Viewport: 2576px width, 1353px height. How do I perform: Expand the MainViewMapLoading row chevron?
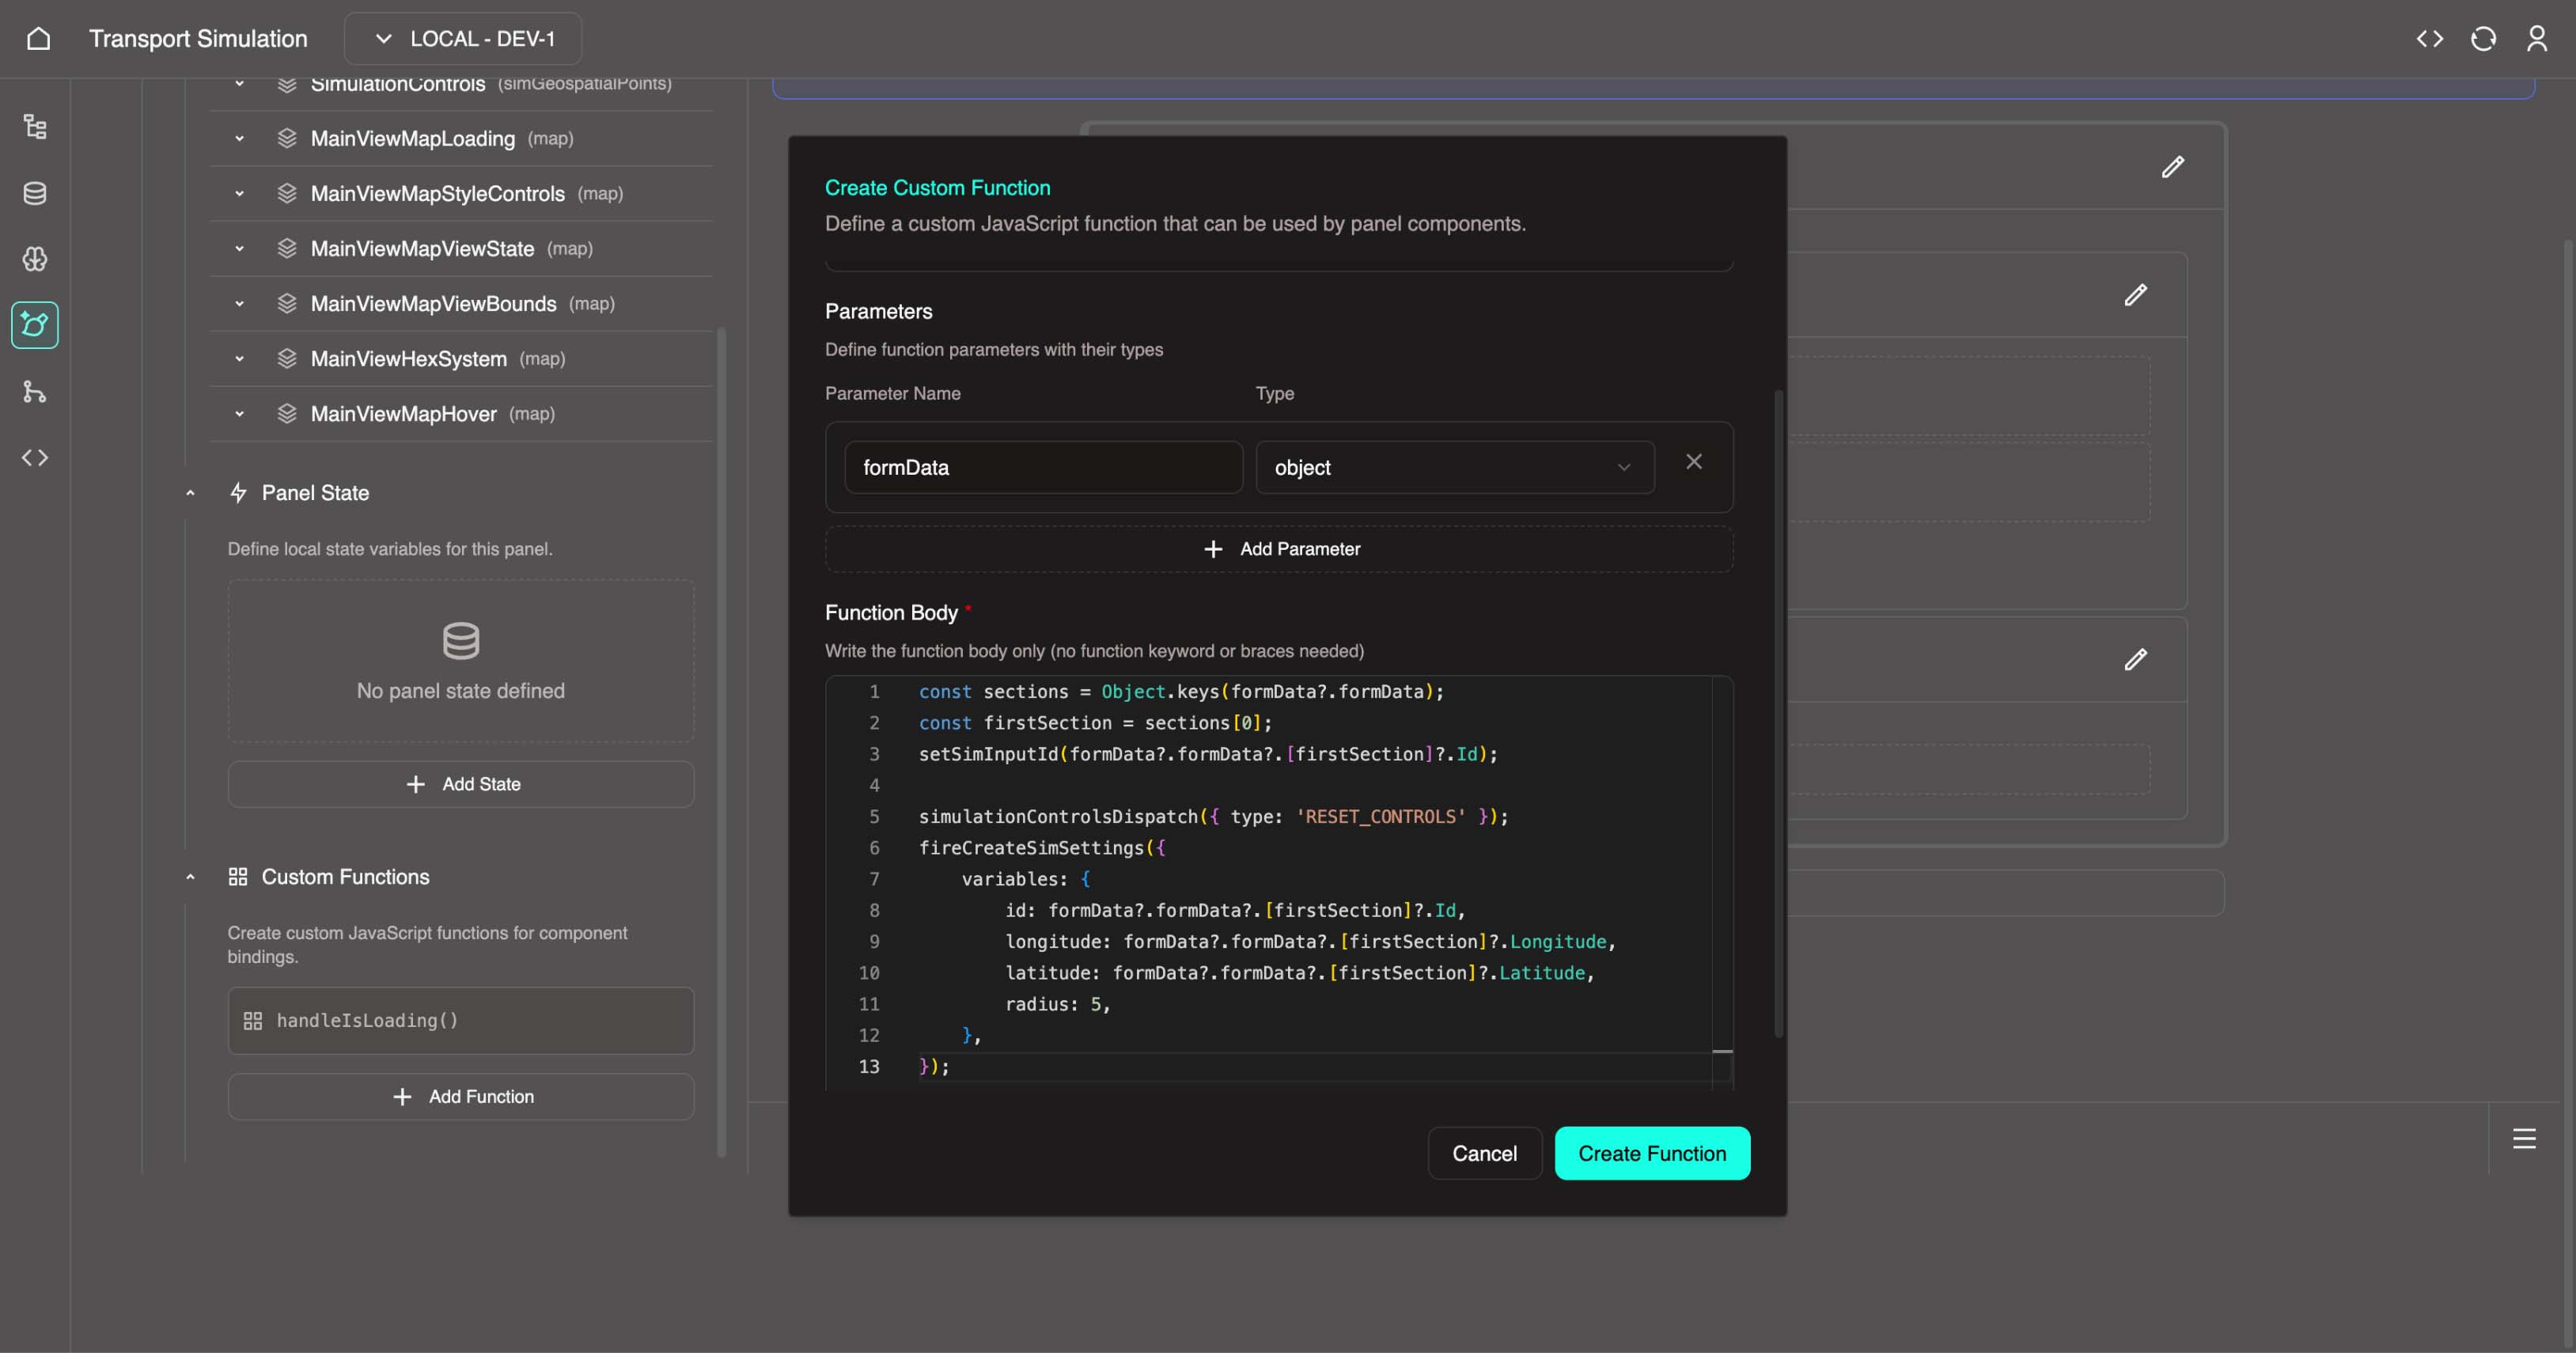tap(239, 138)
